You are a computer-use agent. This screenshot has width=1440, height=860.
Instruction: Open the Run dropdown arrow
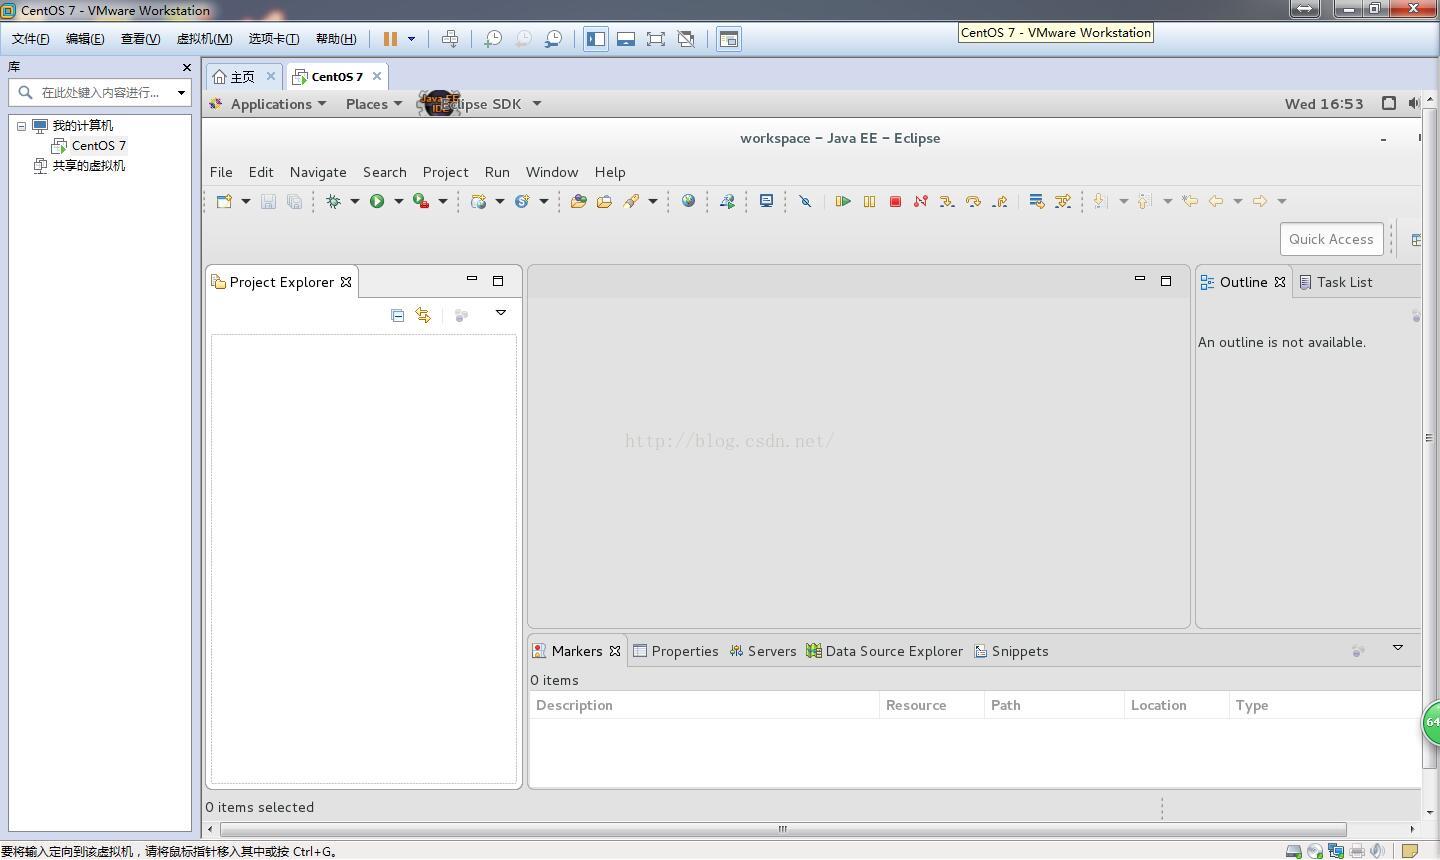[398, 201]
